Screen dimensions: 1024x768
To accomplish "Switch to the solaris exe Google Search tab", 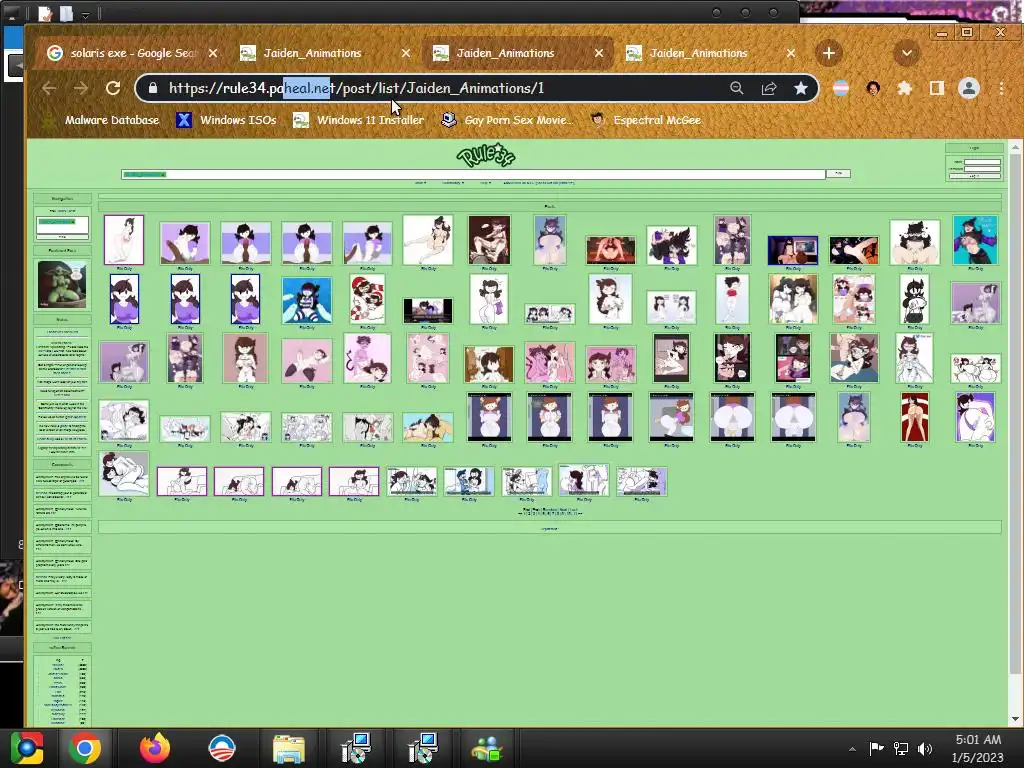I will coord(131,54).
